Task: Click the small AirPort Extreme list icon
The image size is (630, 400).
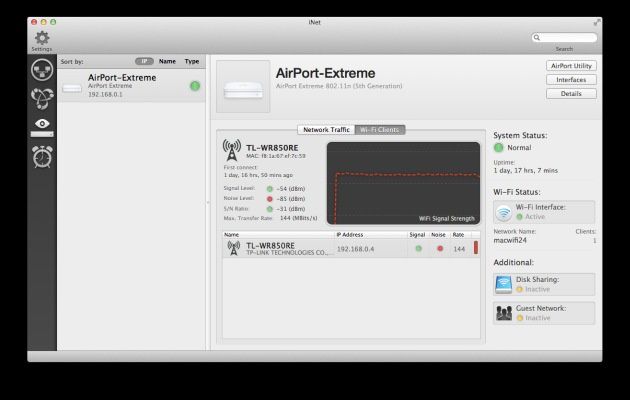Action: [72, 88]
